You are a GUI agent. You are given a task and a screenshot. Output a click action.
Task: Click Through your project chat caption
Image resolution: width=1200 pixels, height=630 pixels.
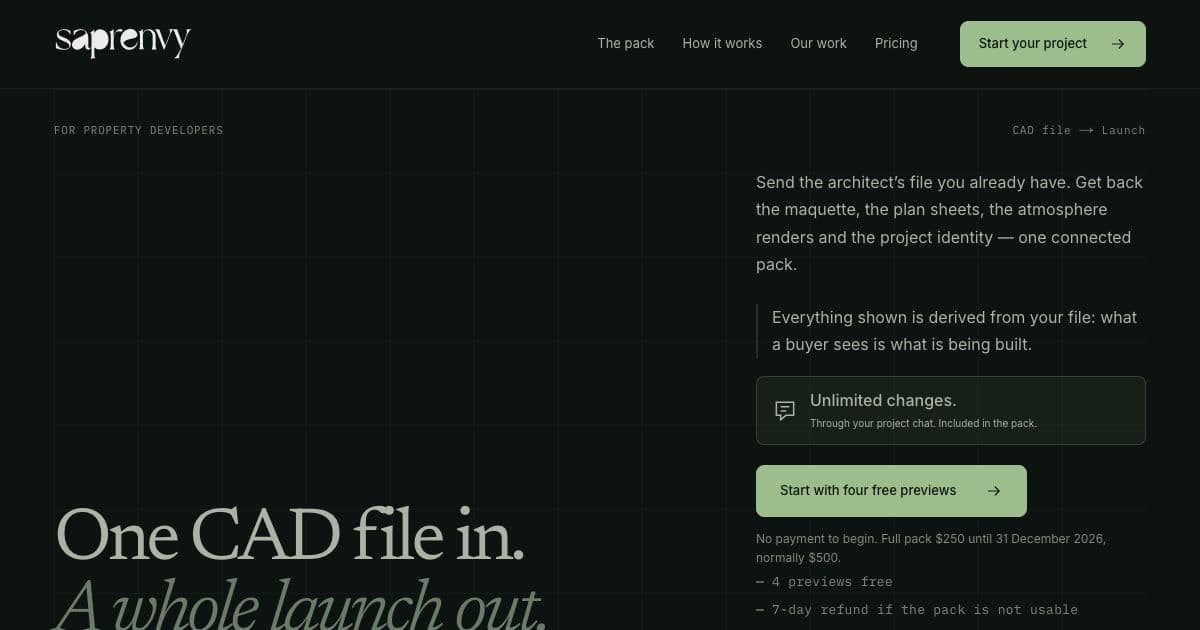[923, 423]
